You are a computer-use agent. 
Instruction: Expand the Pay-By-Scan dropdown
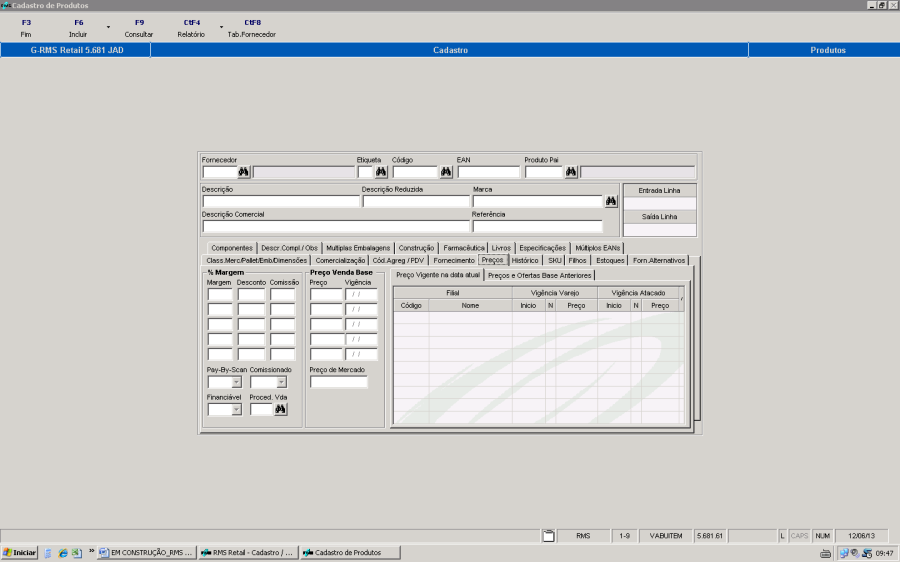(x=236, y=382)
